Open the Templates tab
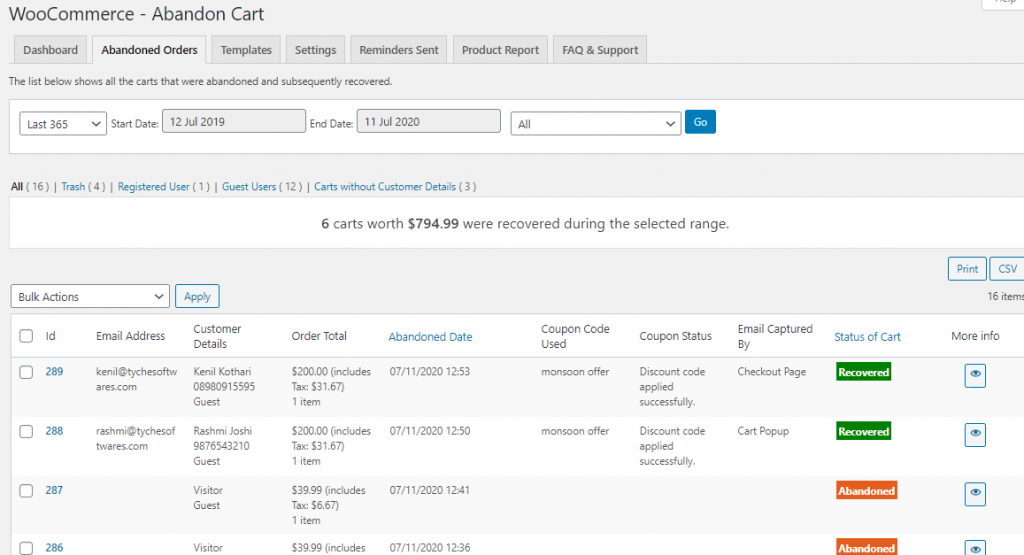The width and height of the screenshot is (1024, 555). pos(246,50)
